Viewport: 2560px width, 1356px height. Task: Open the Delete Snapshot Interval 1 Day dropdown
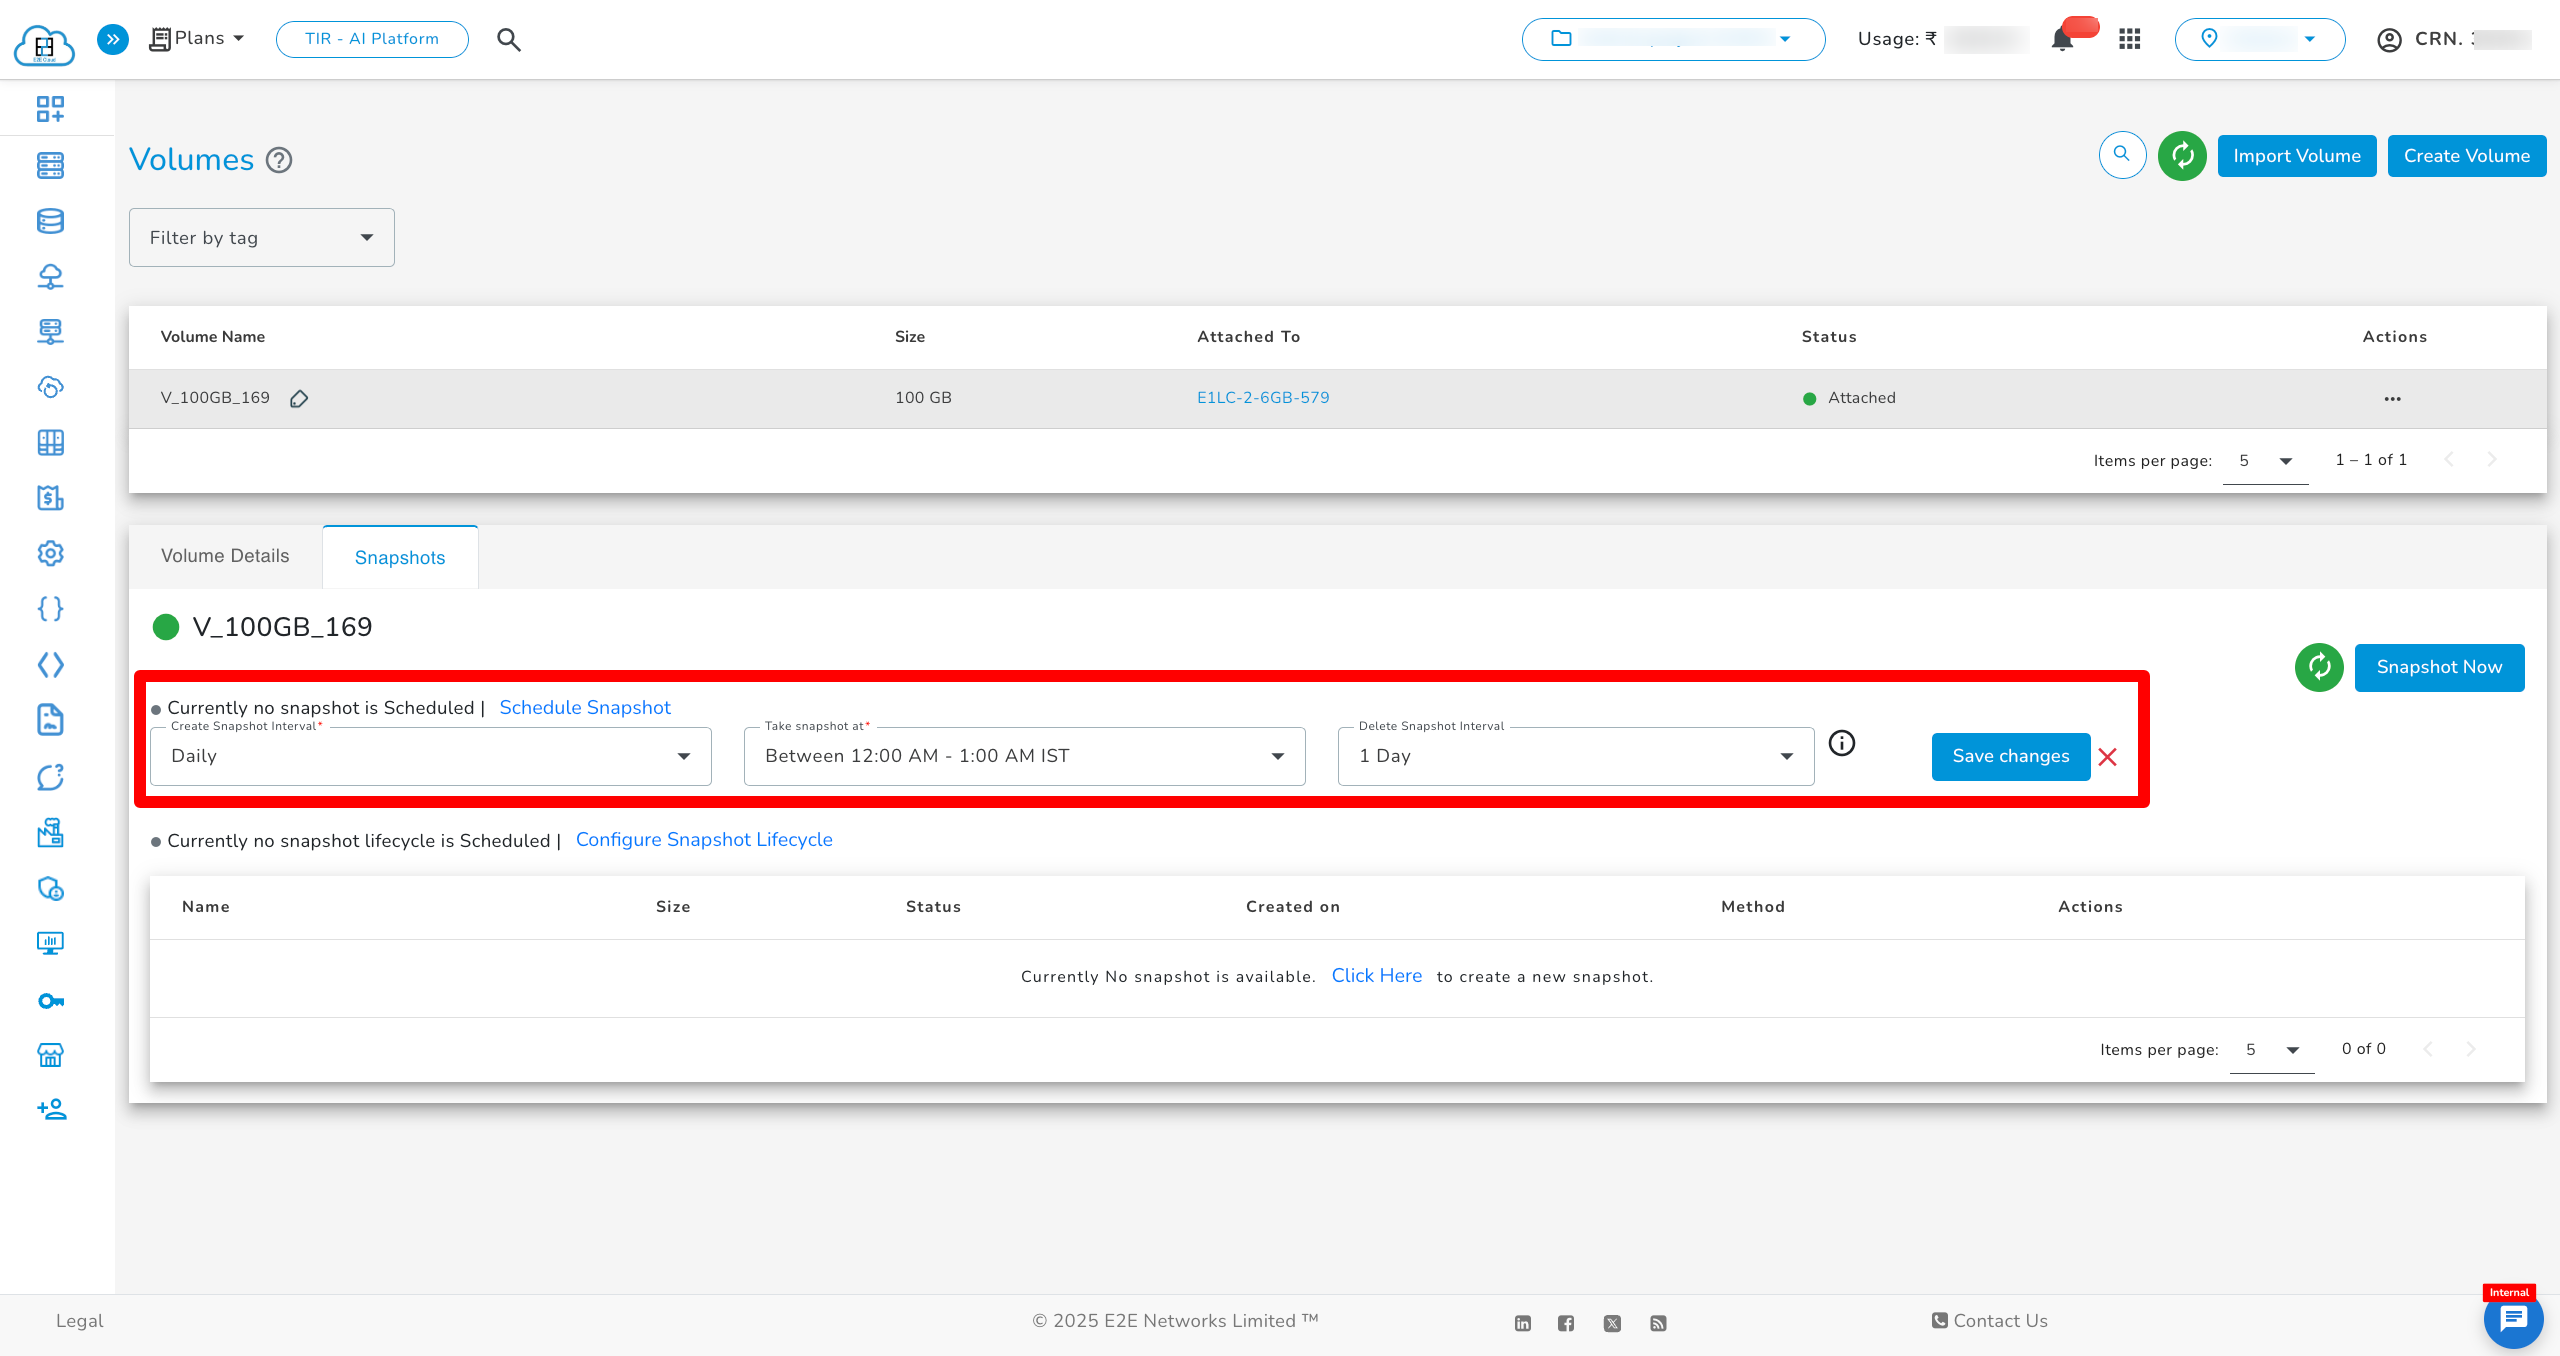1575,756
